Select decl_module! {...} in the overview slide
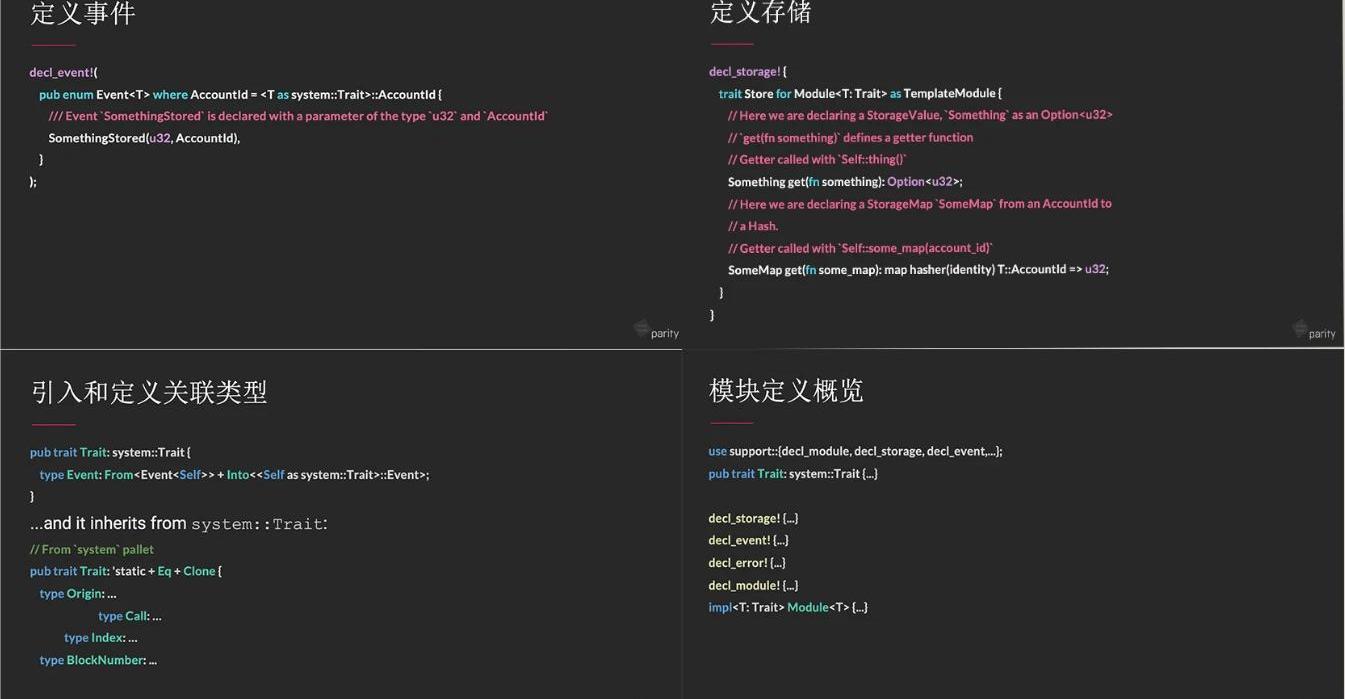 tap(753, 585)
